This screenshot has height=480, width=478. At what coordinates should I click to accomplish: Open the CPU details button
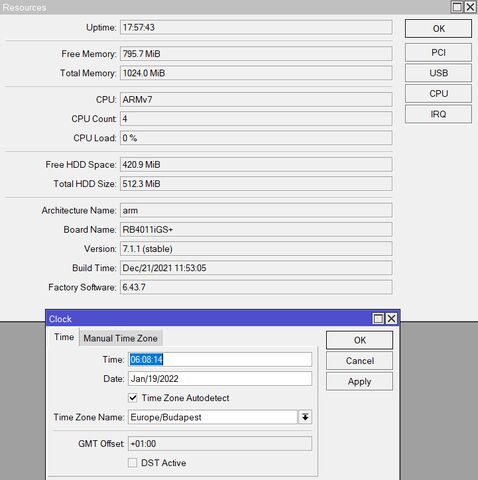point(438,94)
